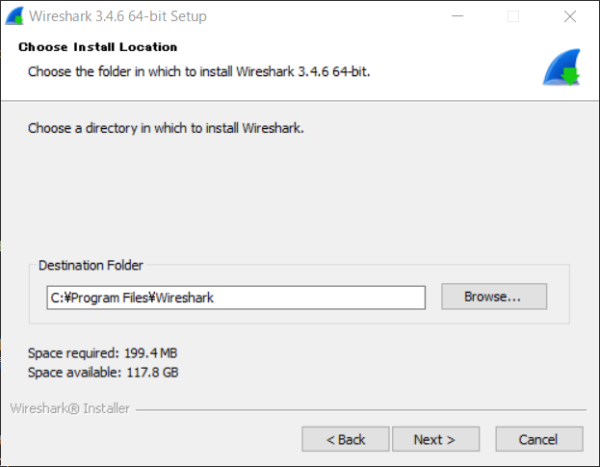Click the 'Wireshark® Installer' branding text
This screenshot has height=467, width=600.
(x=70, y=408)
